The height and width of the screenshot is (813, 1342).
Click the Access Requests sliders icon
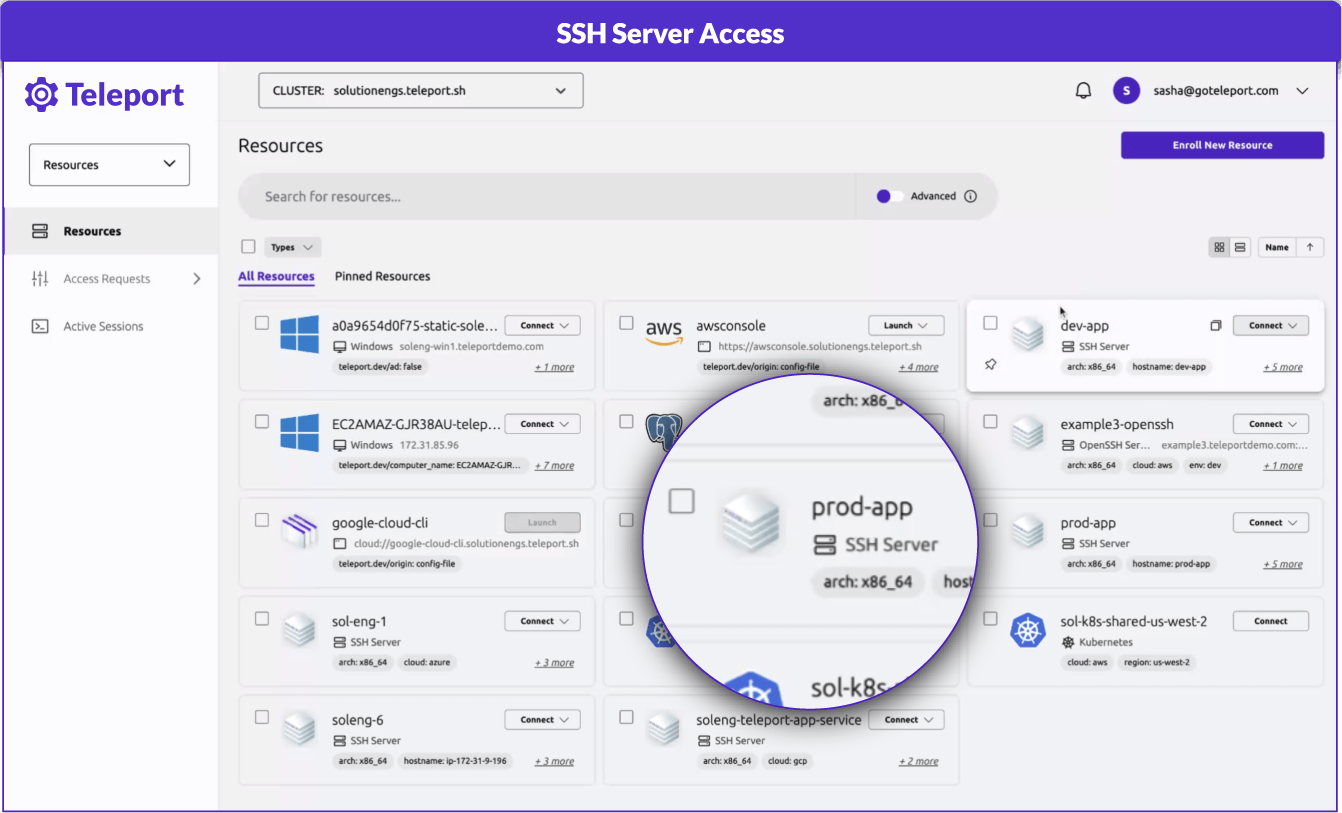pyautogui.click(x=40, y=279)
